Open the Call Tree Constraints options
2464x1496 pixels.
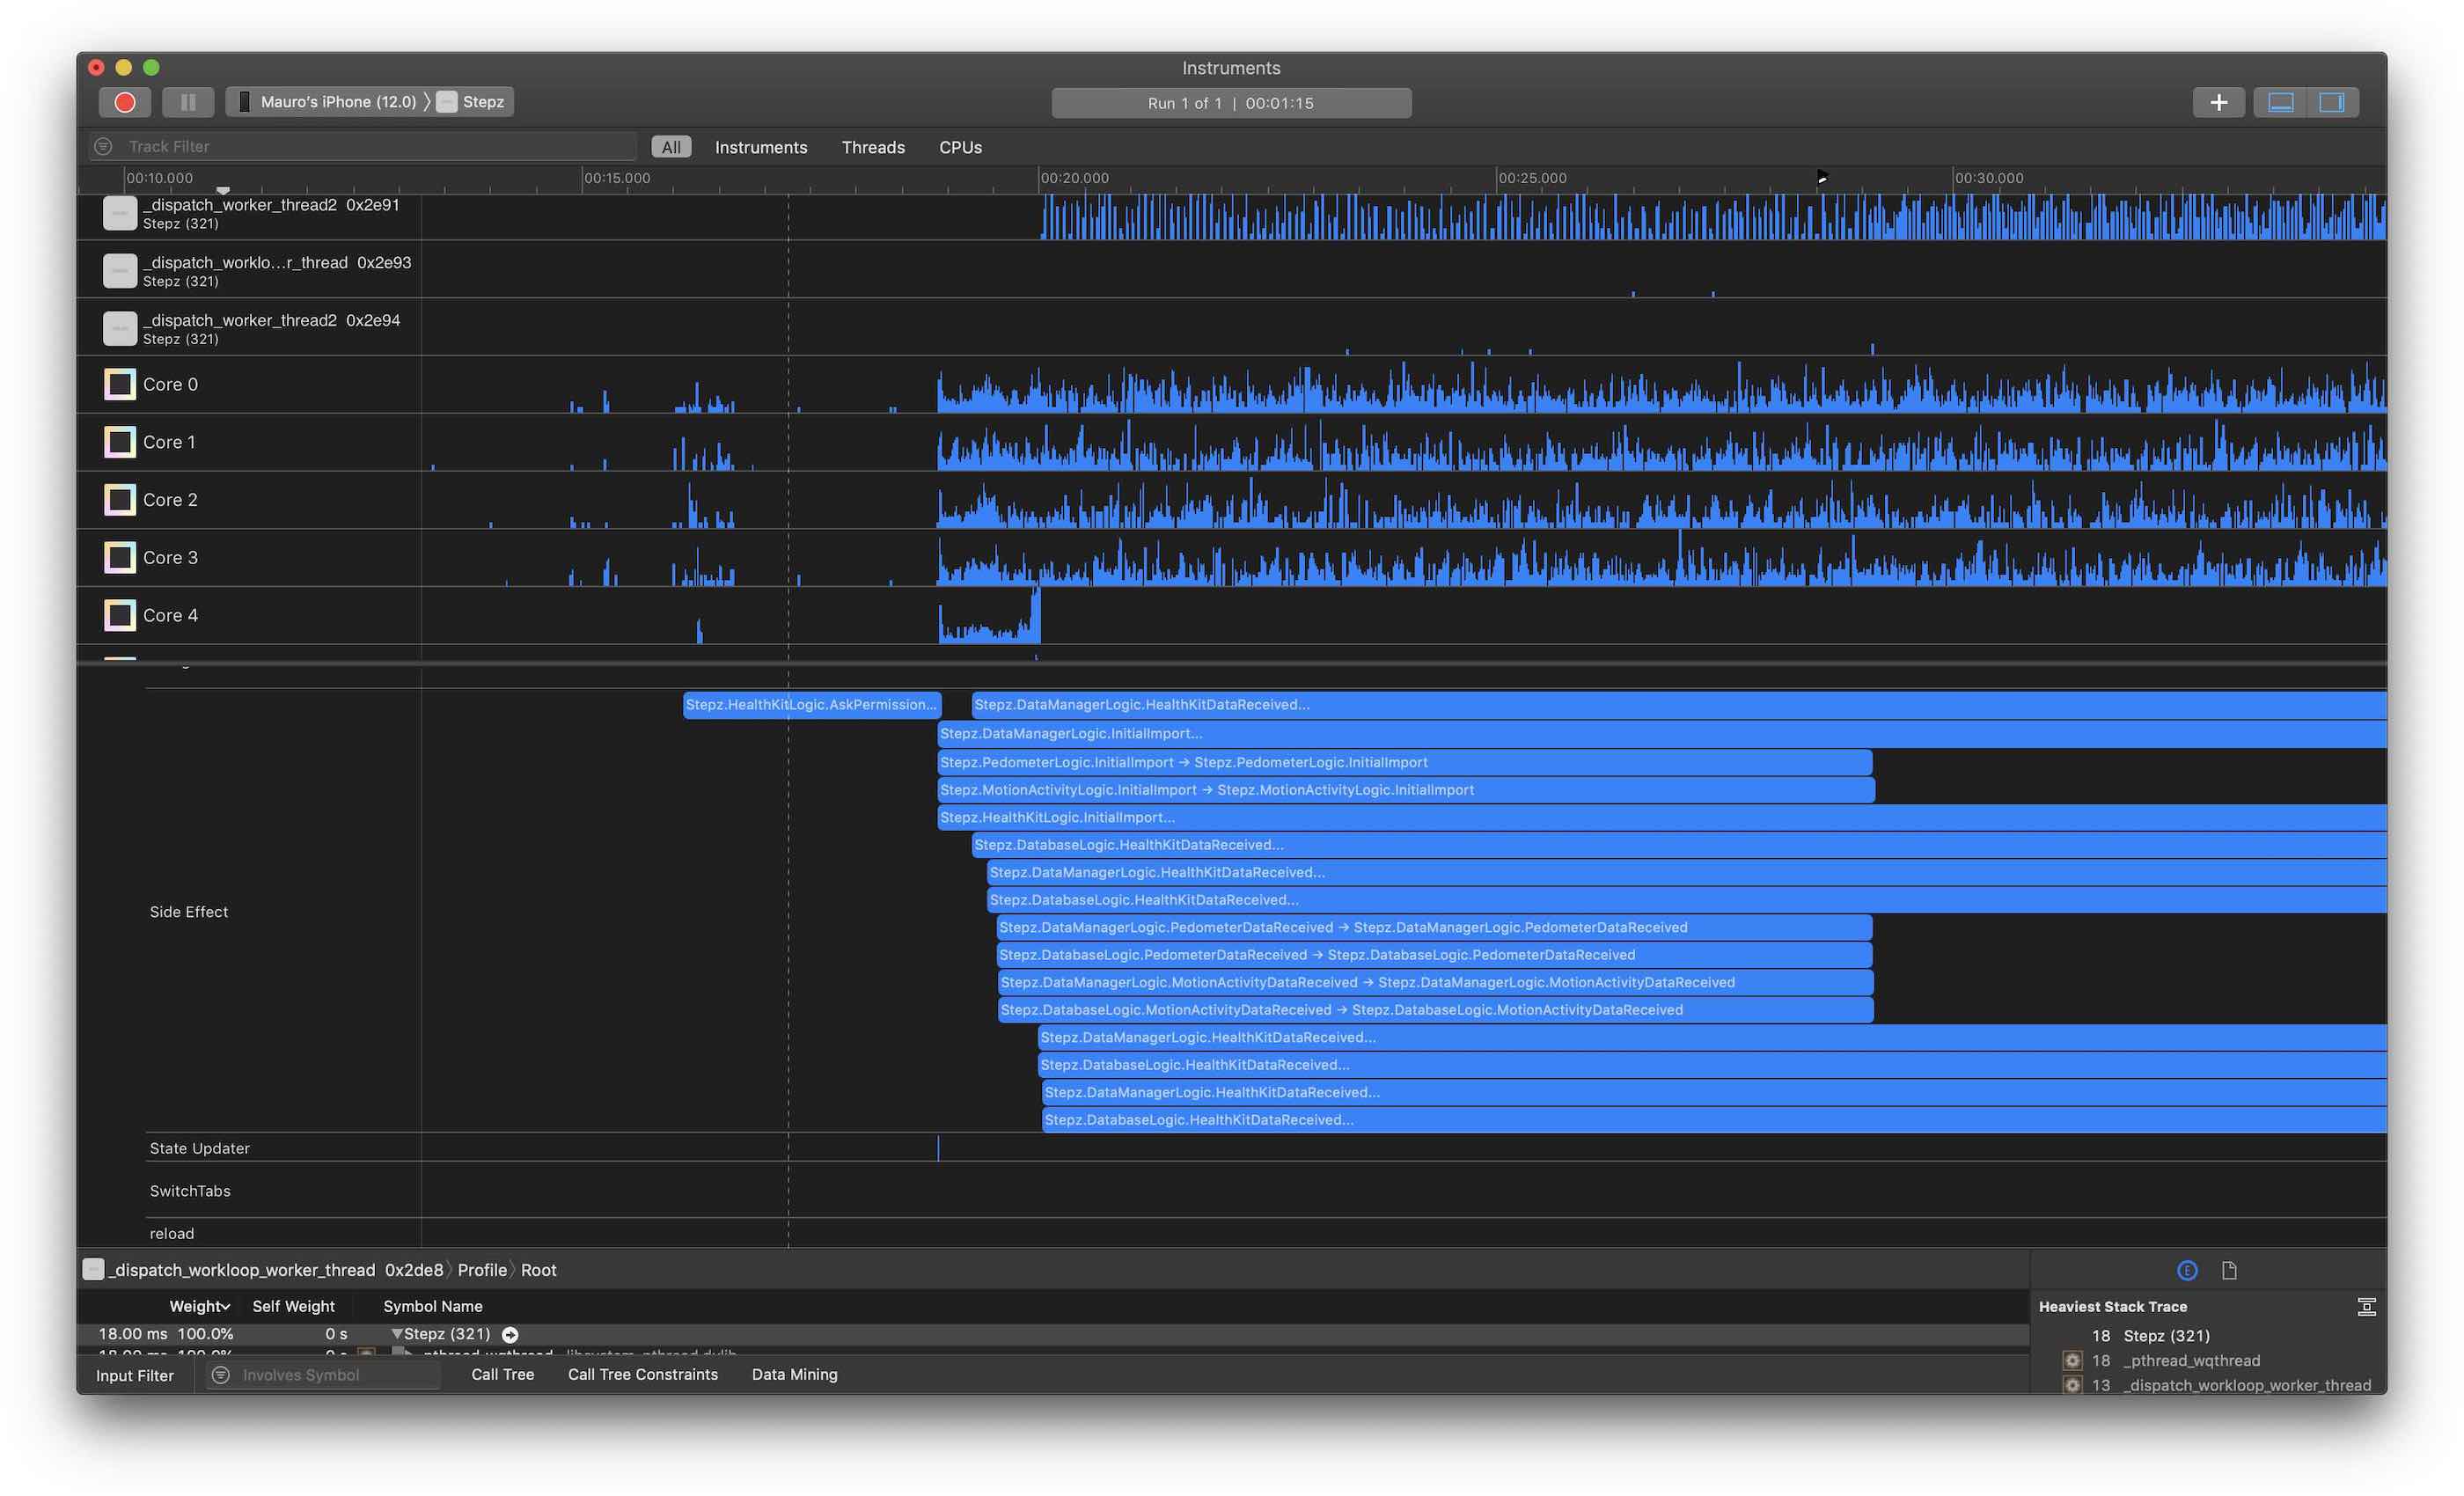pyautogui.click(x=642, y=1374)
